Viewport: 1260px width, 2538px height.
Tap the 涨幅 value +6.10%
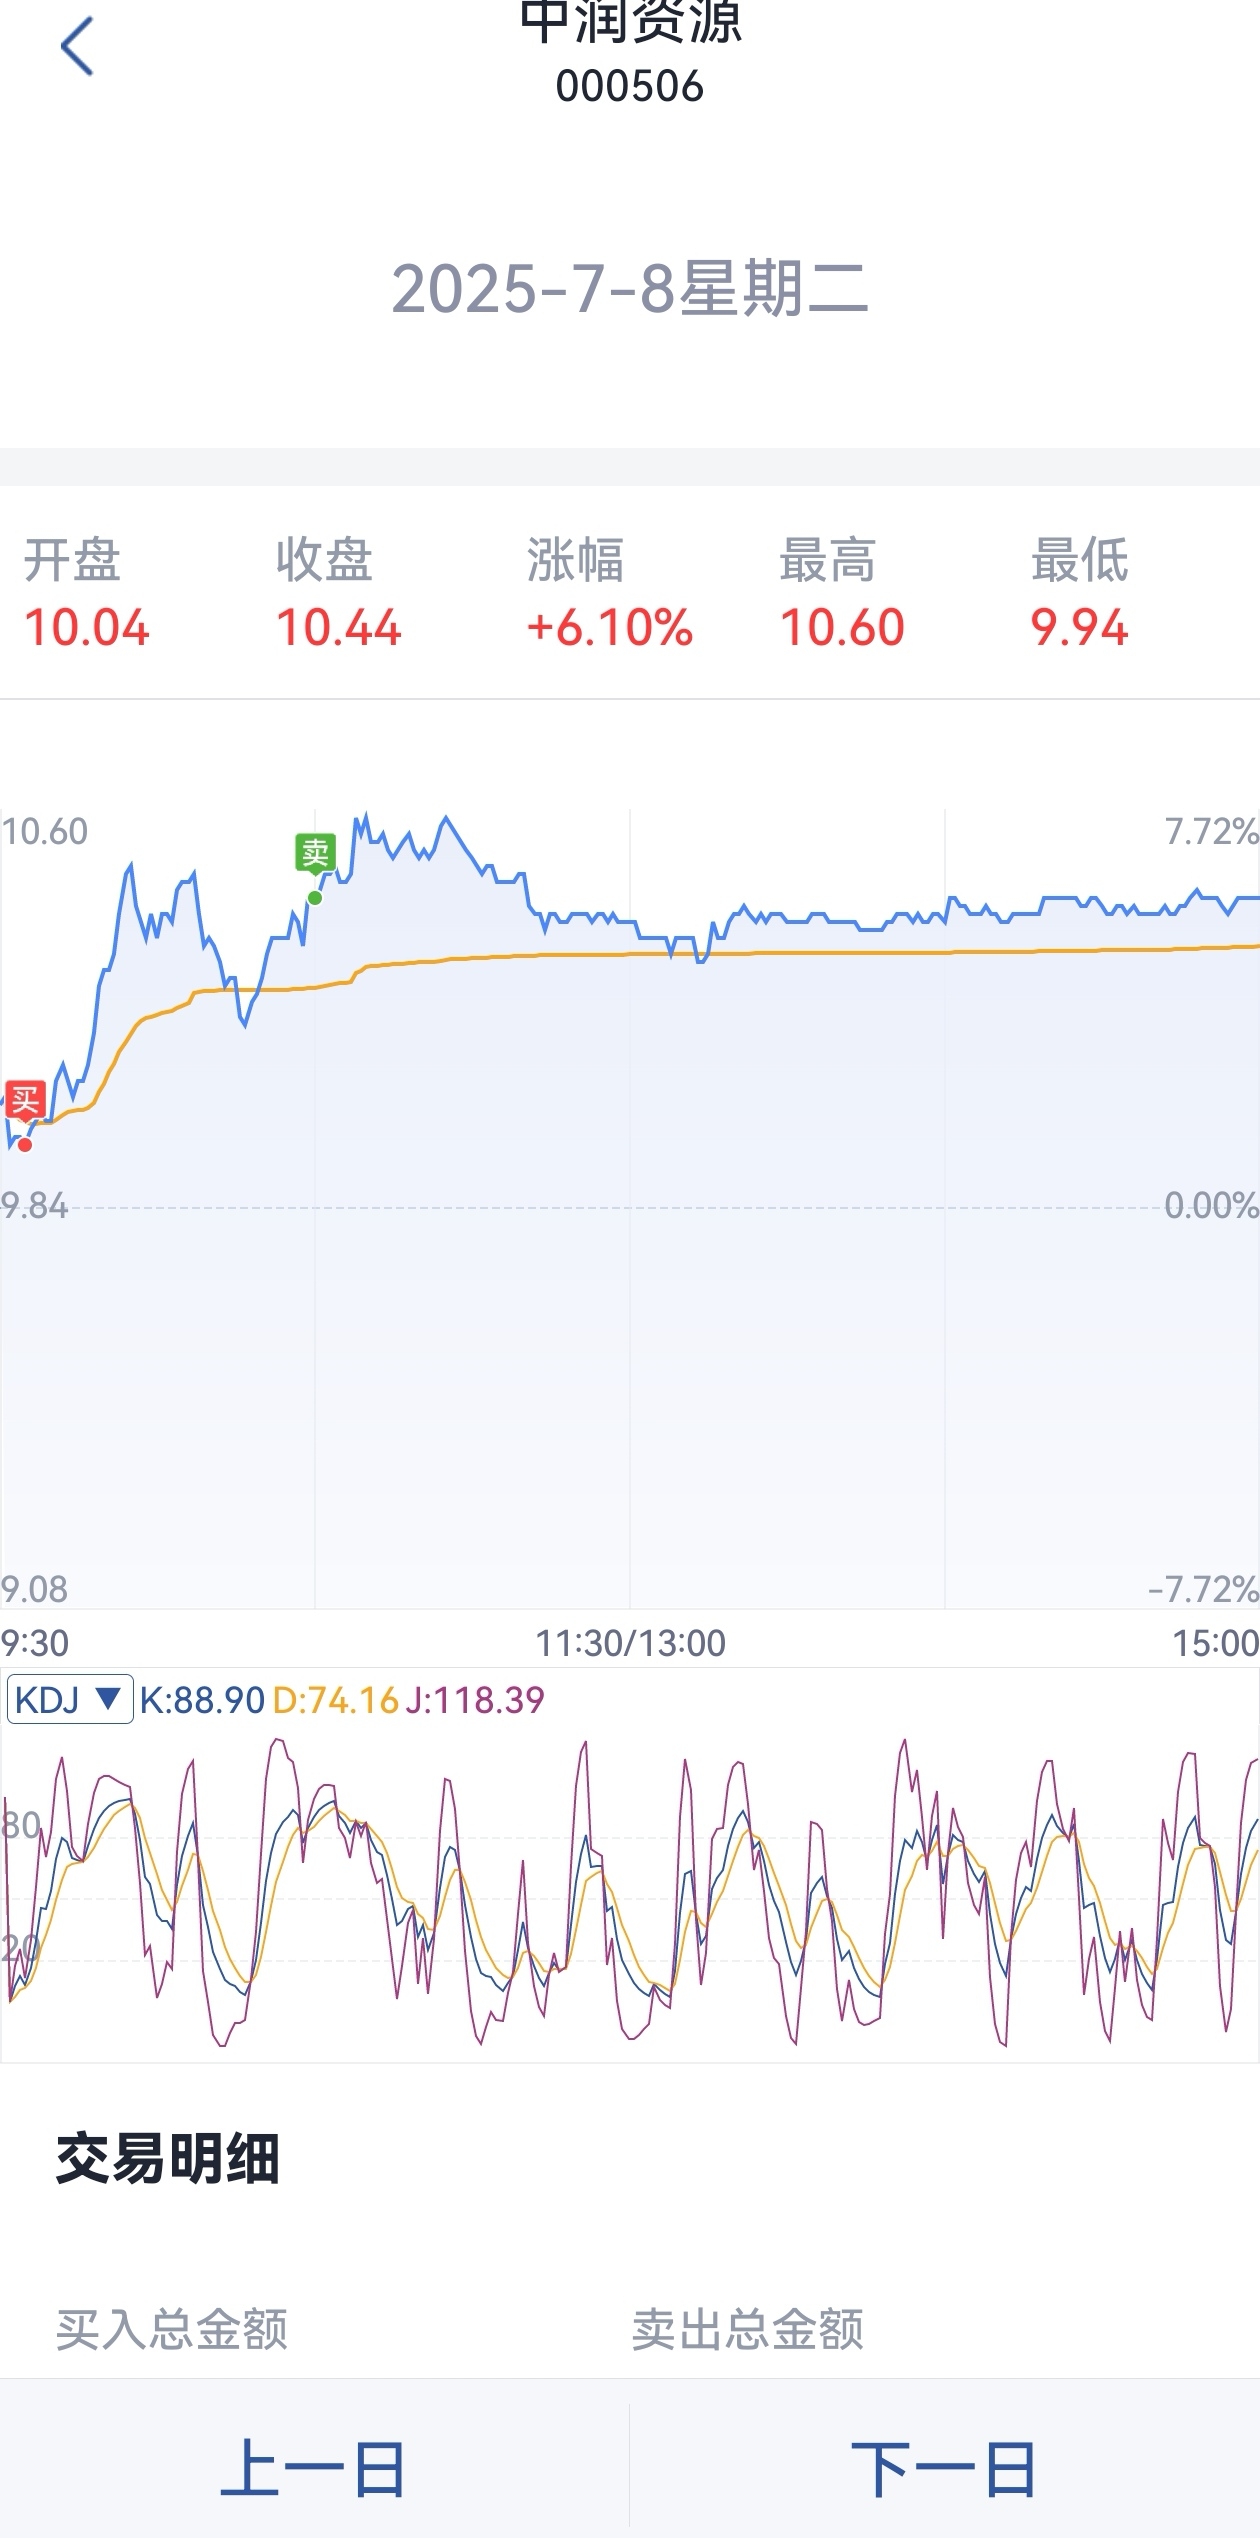point(610,628)
